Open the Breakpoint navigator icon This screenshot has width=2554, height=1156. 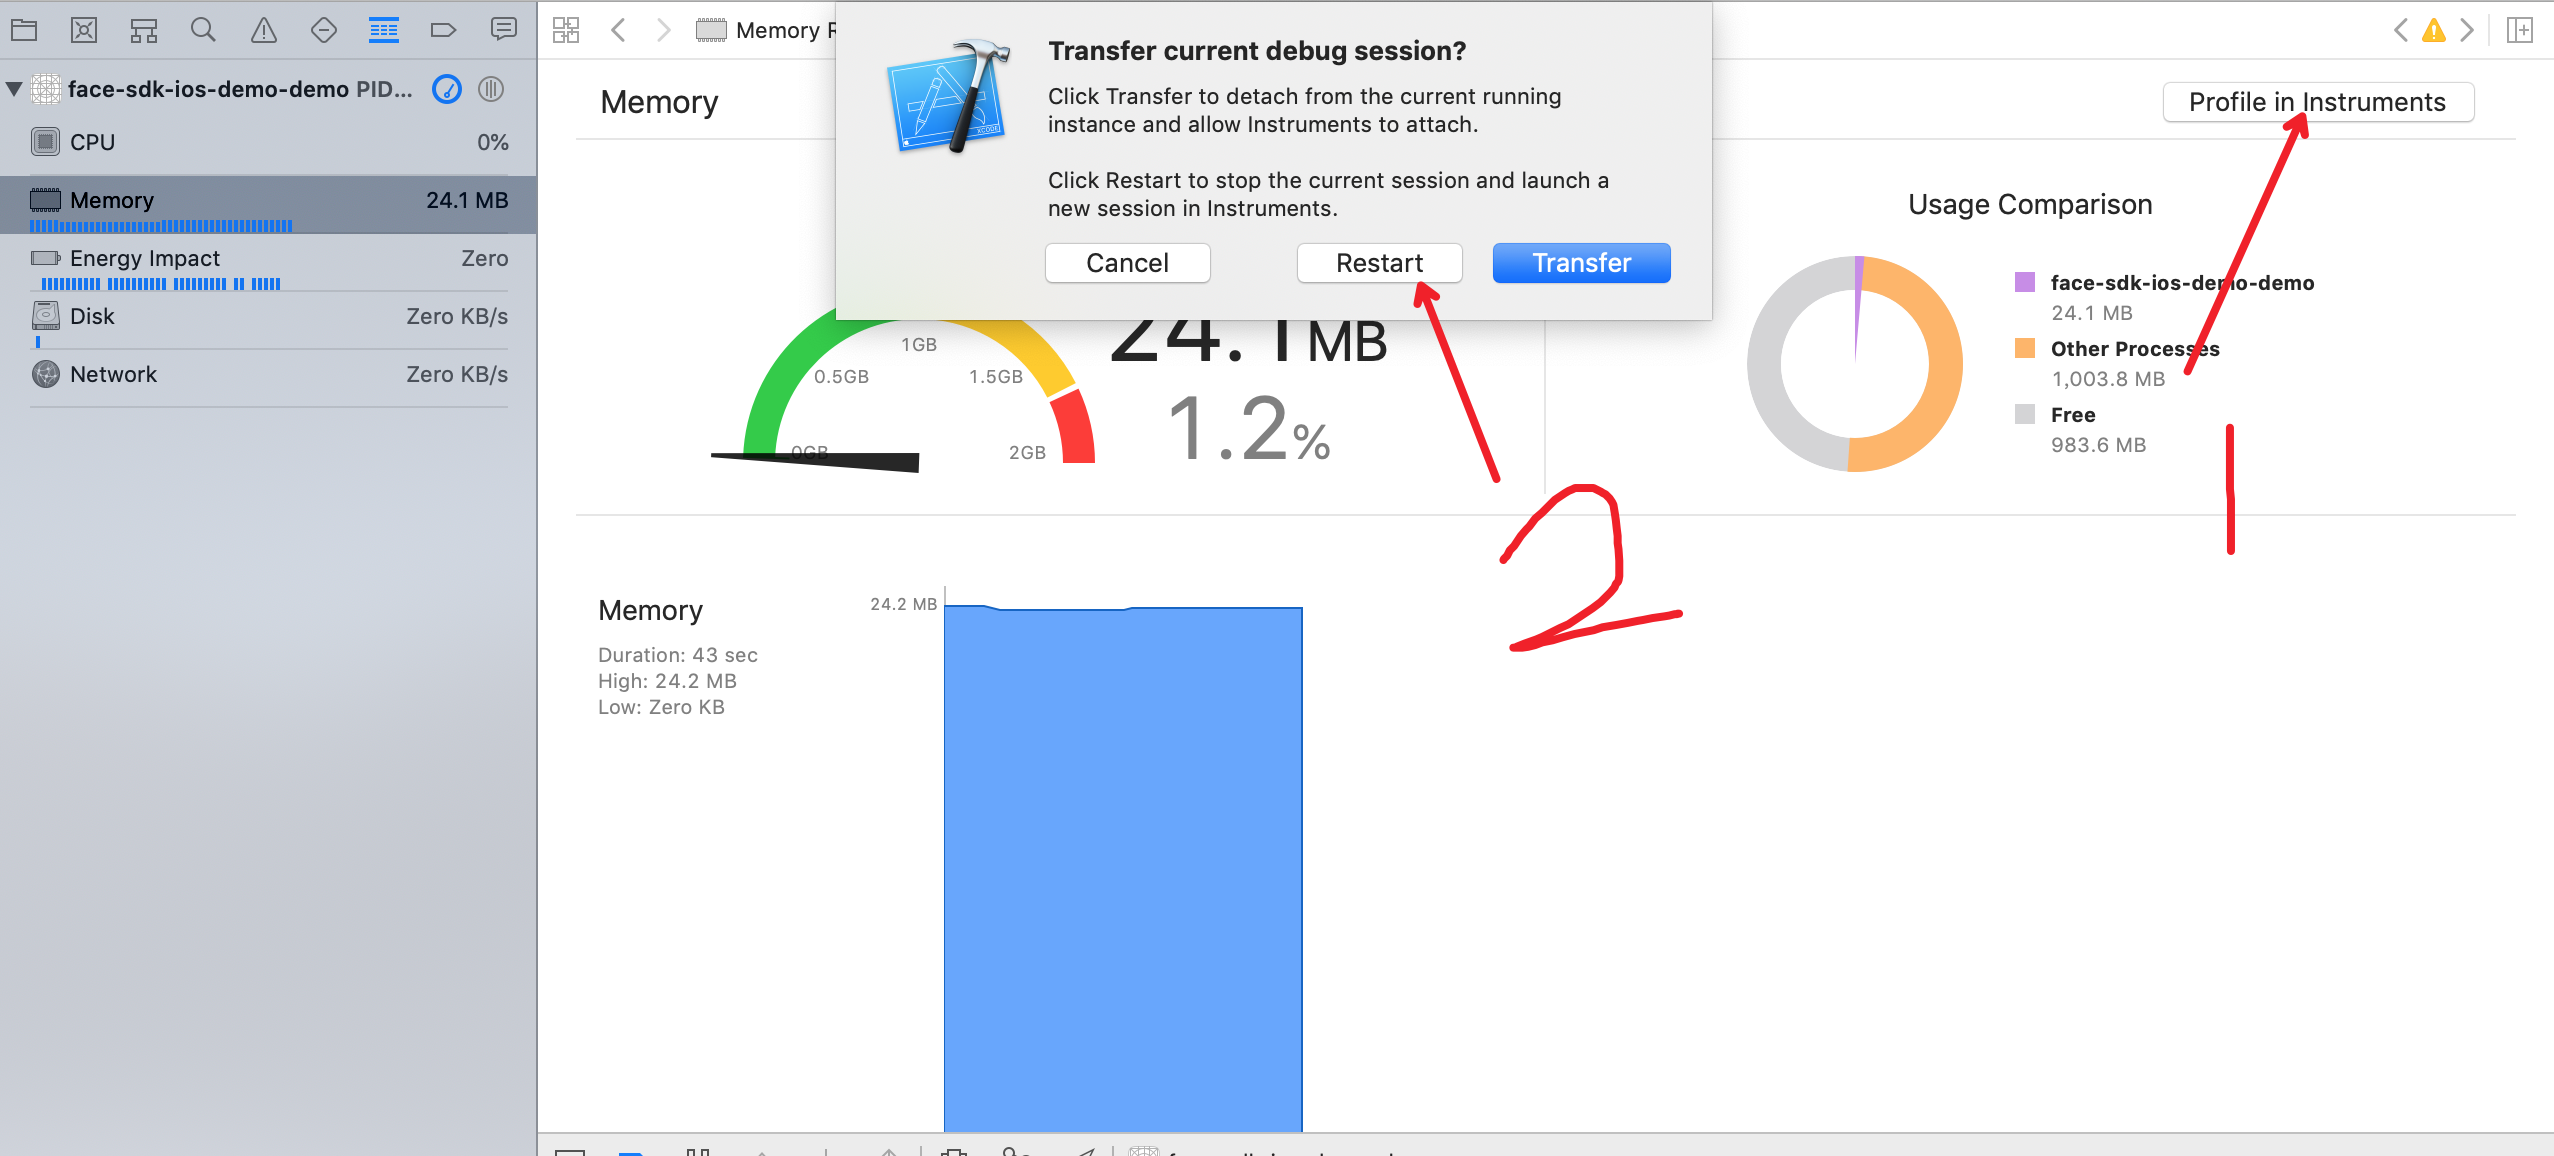pos(443,30)
